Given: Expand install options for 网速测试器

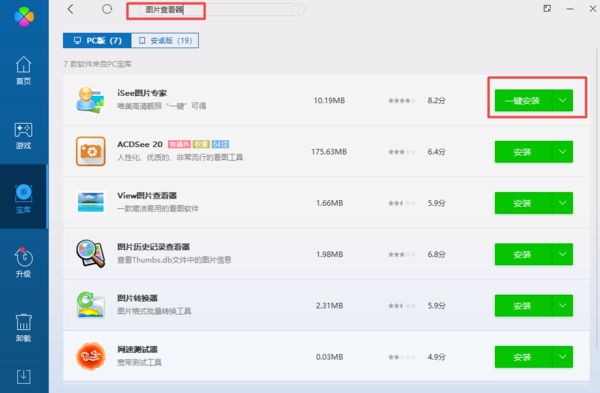Looking at the screenshot, I should (x=562, y=357).
